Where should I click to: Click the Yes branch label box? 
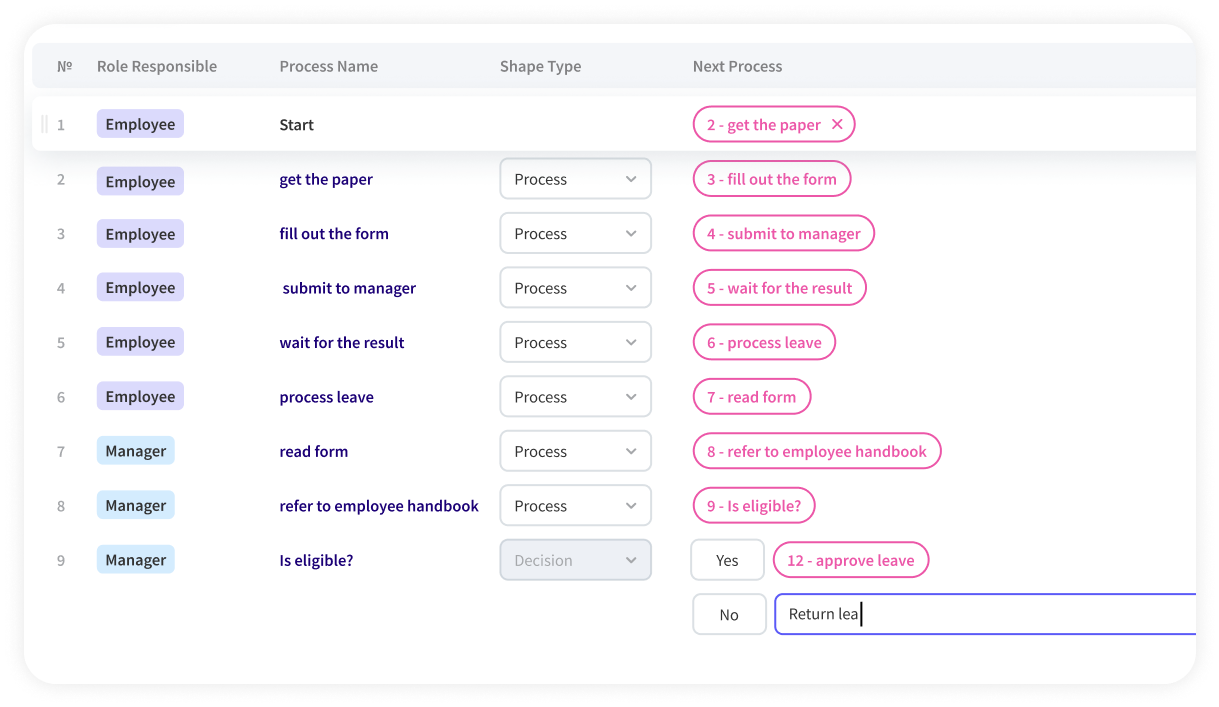click(x=727, y=561)
